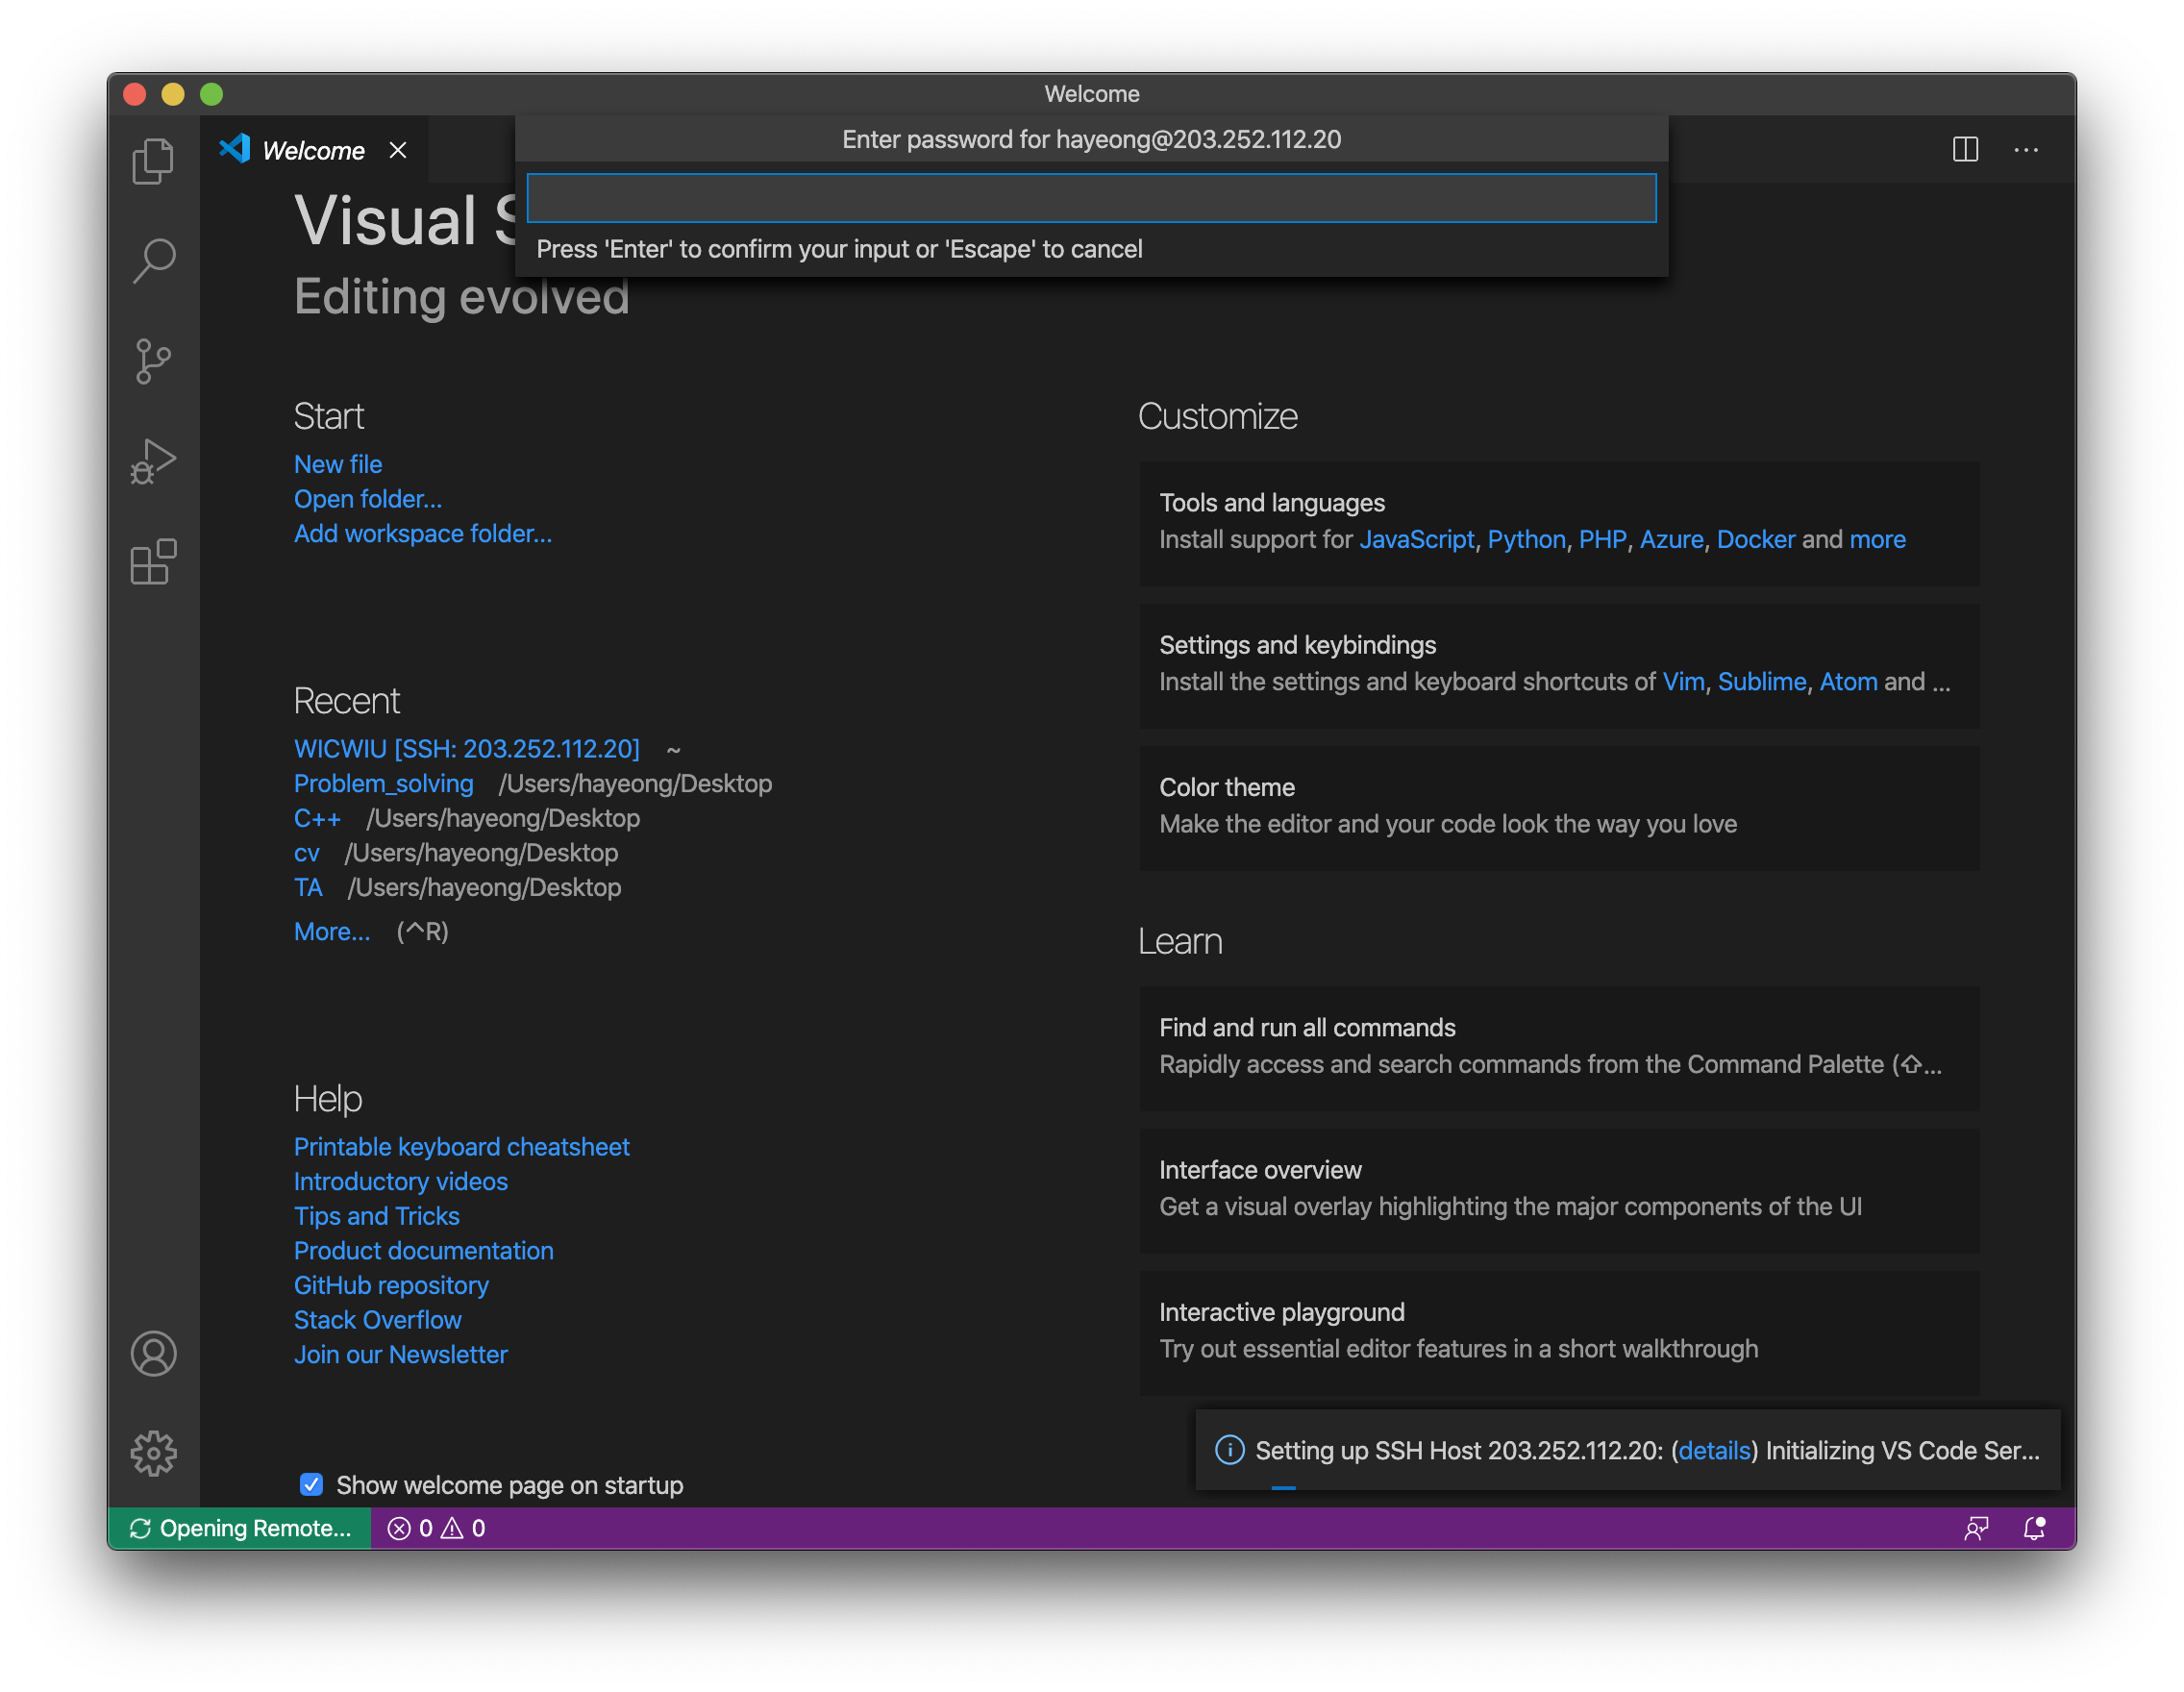Click the info icon in SSH notification

(1229, 1450)
